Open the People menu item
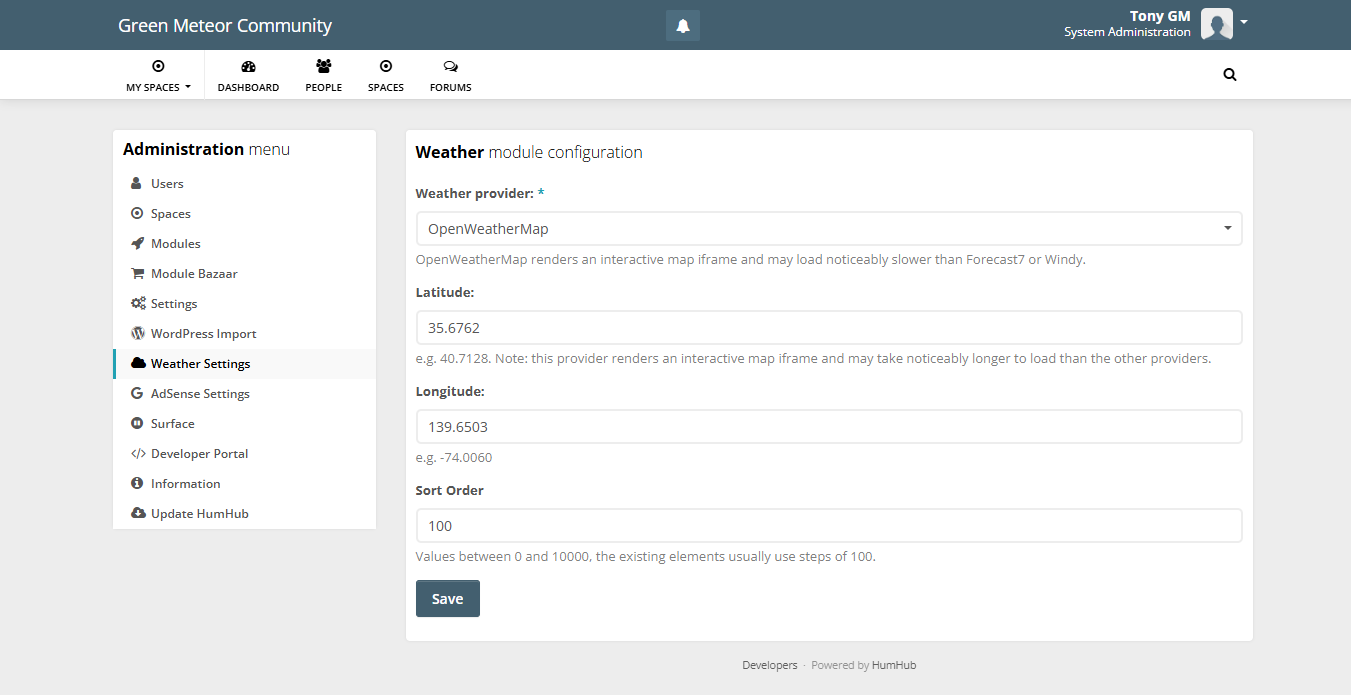 point(324,75)
